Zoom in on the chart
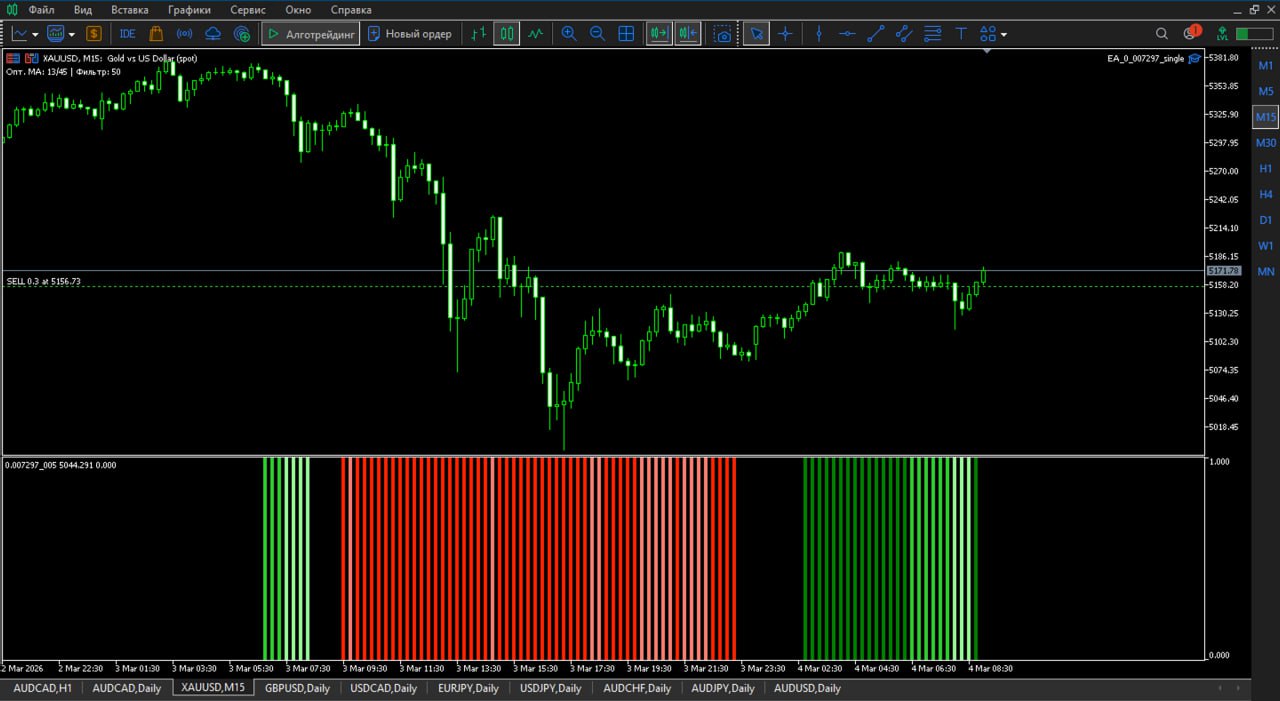Screen dimensions: 1280x701 pos(569,33)
